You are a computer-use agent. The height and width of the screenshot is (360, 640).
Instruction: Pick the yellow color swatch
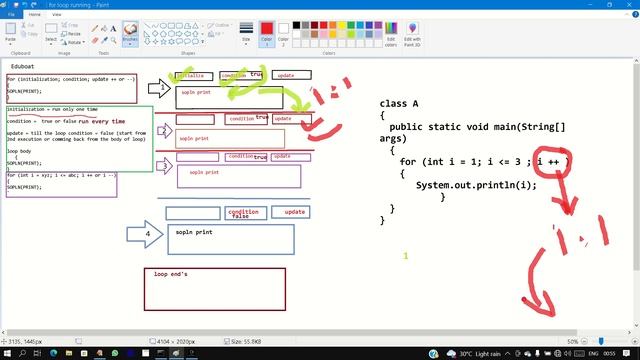[342, 25]
